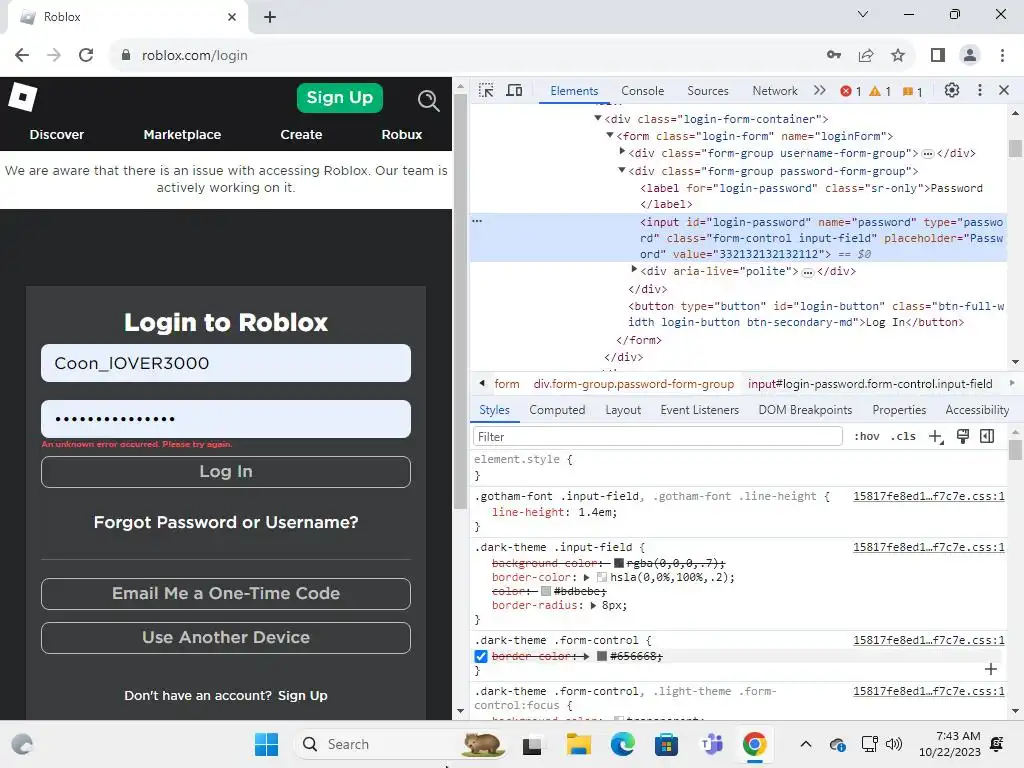
Task: Collapse the password-form-group div
Action: pos(622,170)
